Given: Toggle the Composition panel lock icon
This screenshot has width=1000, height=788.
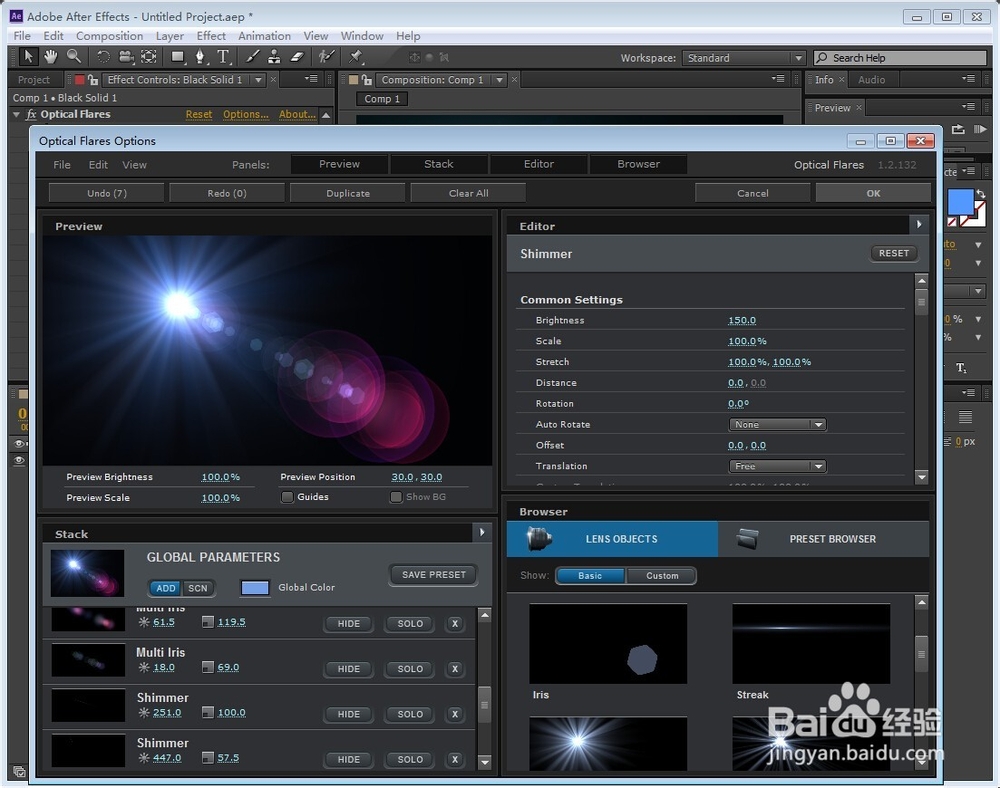Looking at the screenshot, I should (x=367, y=80).
